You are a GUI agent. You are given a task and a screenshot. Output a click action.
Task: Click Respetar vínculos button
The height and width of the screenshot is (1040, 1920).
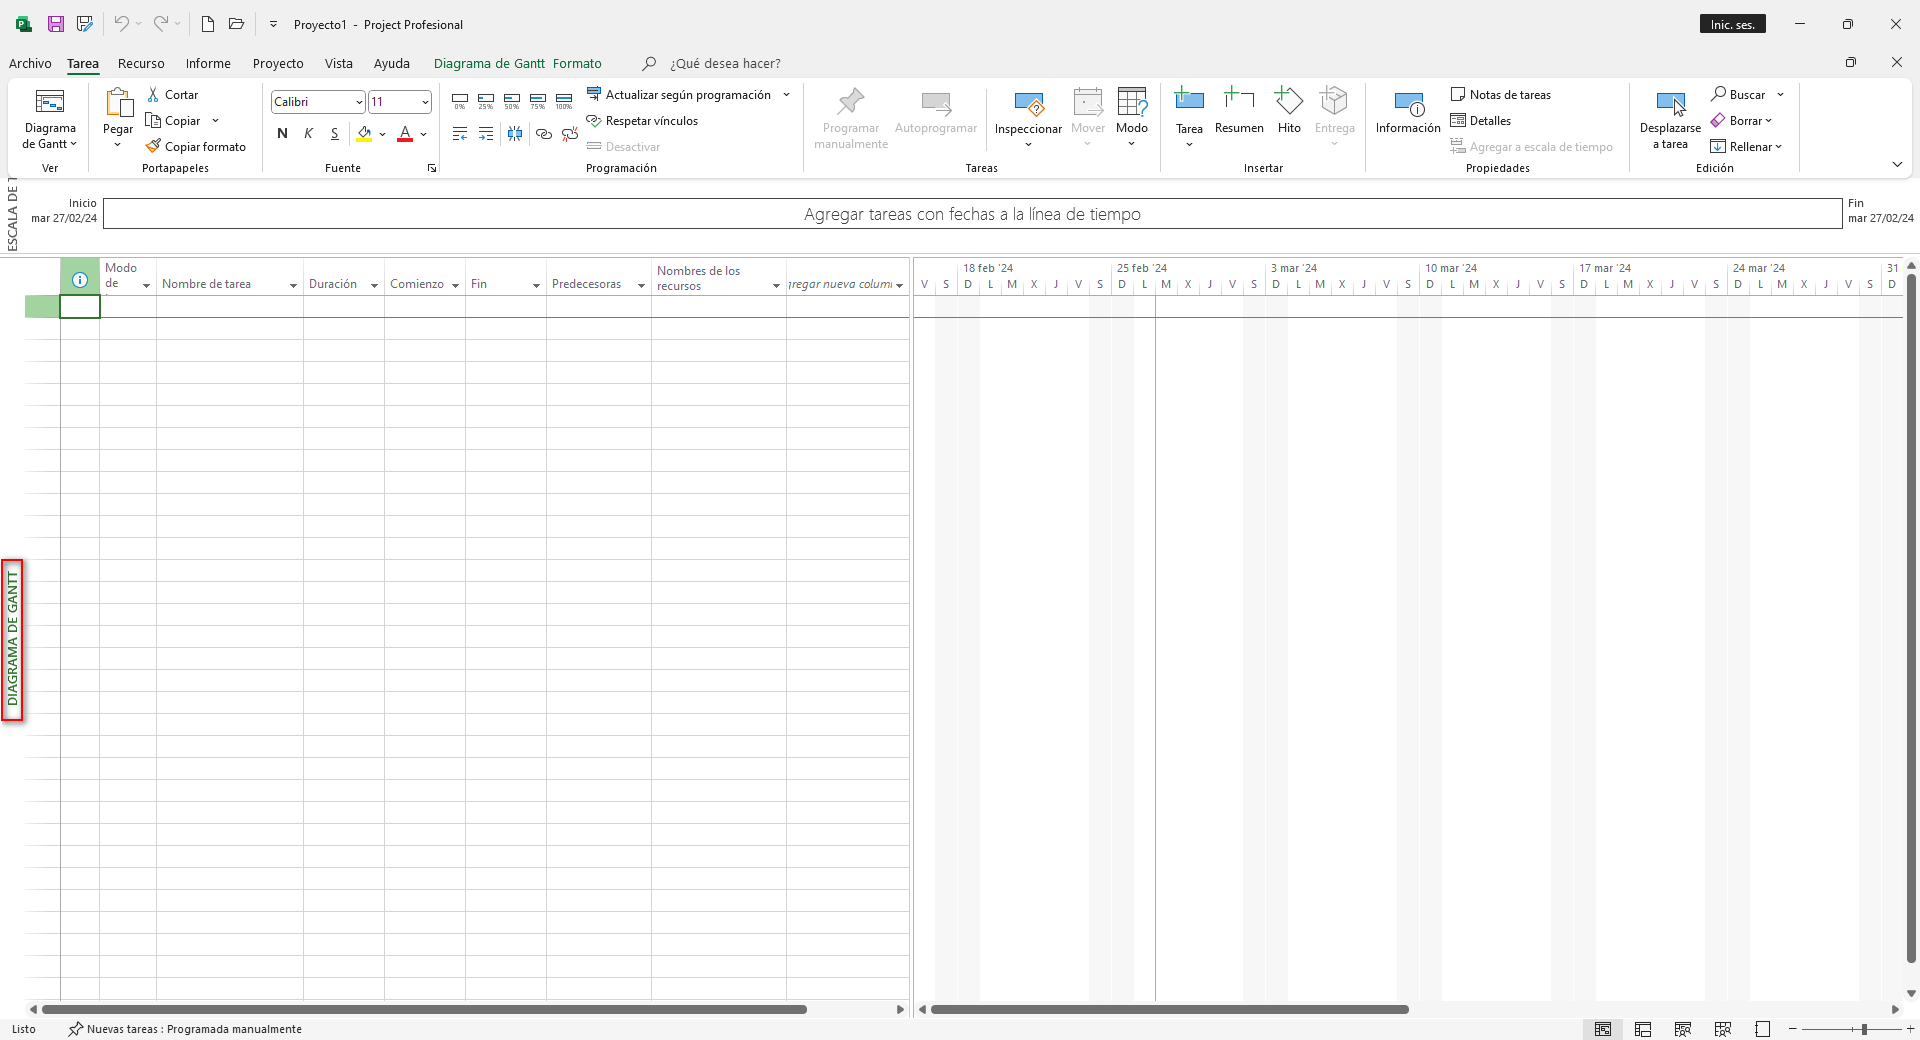click(x=642, y=121)
